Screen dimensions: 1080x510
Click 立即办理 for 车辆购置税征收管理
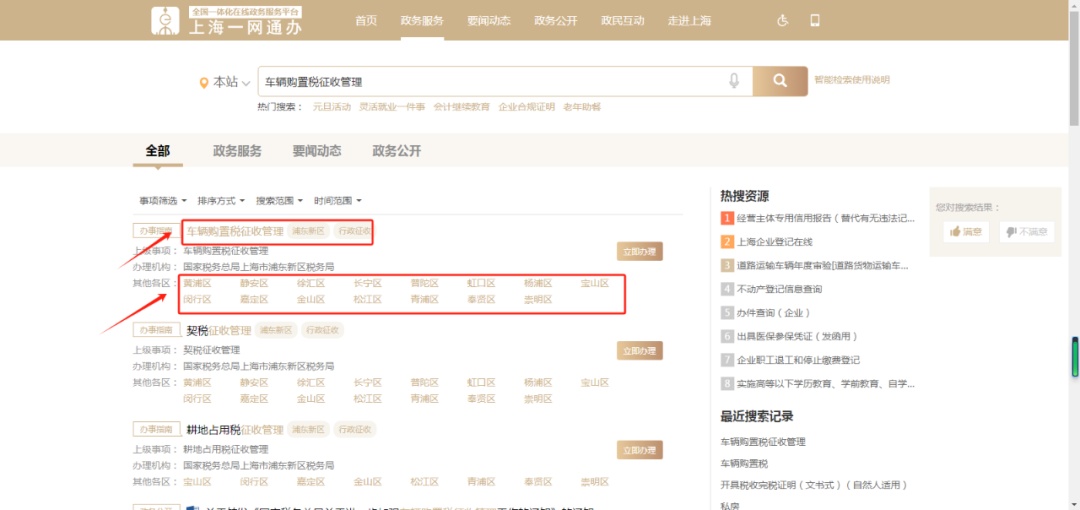[x=639, y=252]
